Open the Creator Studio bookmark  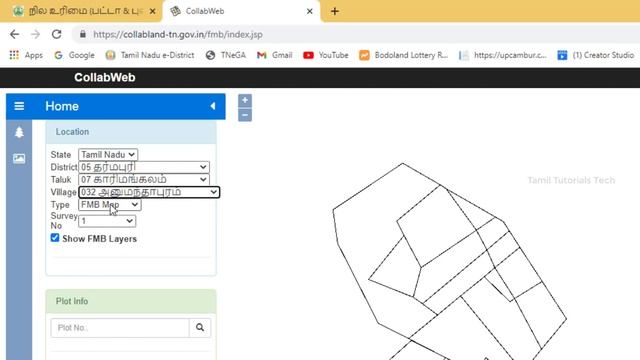click(x=596, y=55)
